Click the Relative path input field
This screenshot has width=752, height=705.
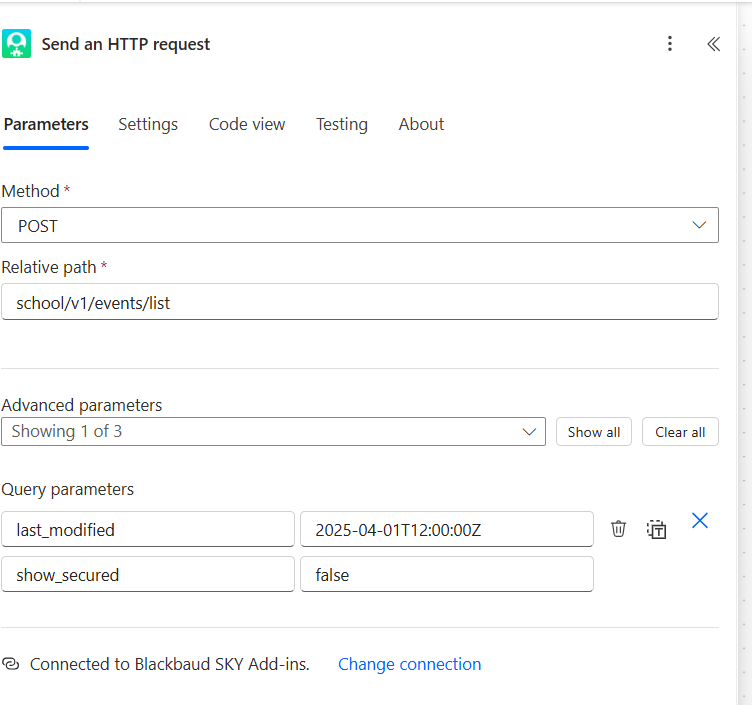tap(360, 302)
